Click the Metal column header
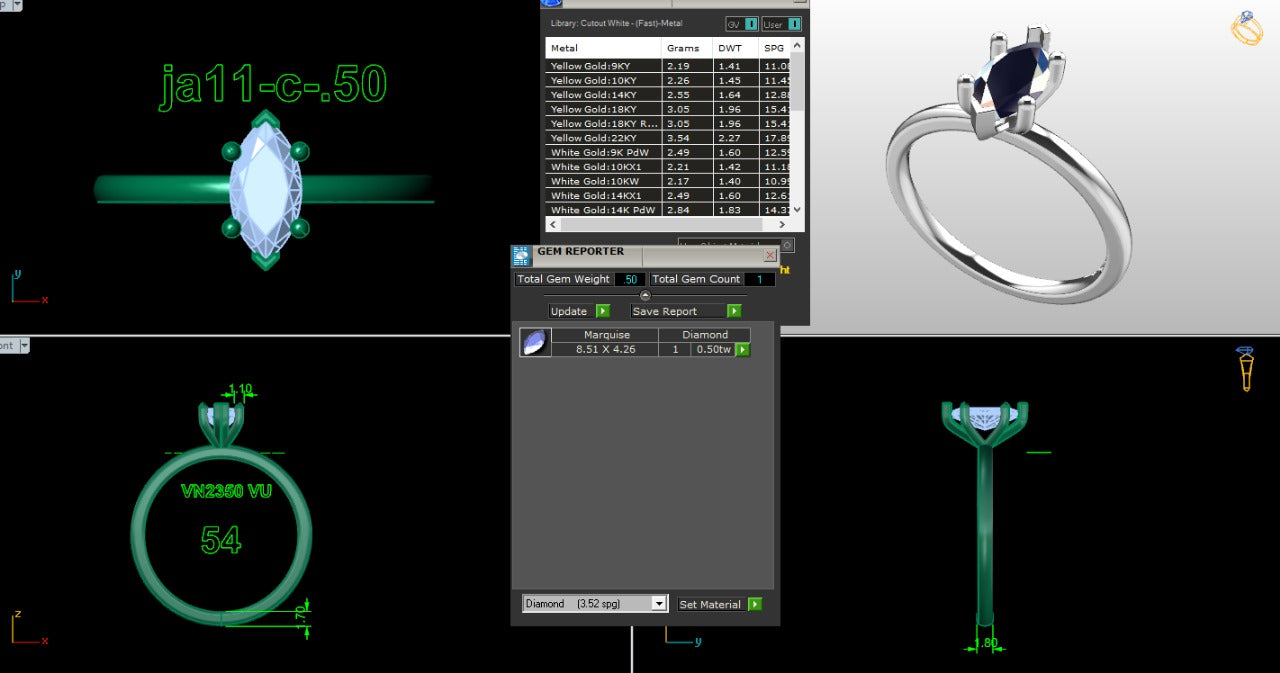This screenshot has width=1280, height=673. click(x=603, y=48)
